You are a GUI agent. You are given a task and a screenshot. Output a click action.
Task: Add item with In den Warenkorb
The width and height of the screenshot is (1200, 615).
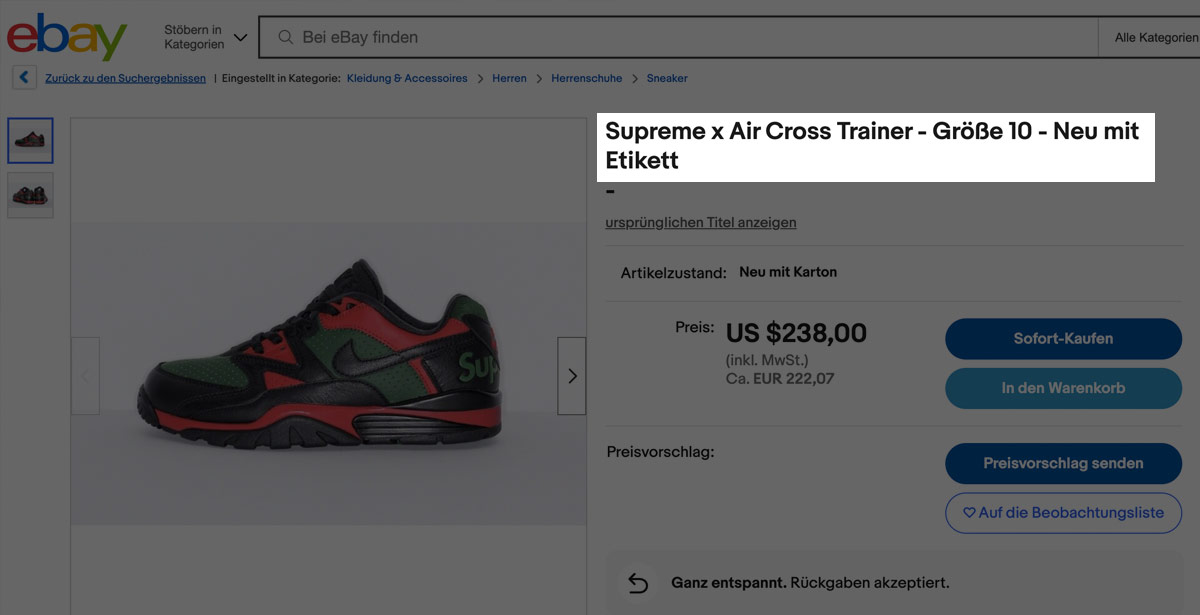pos(1063,388)
